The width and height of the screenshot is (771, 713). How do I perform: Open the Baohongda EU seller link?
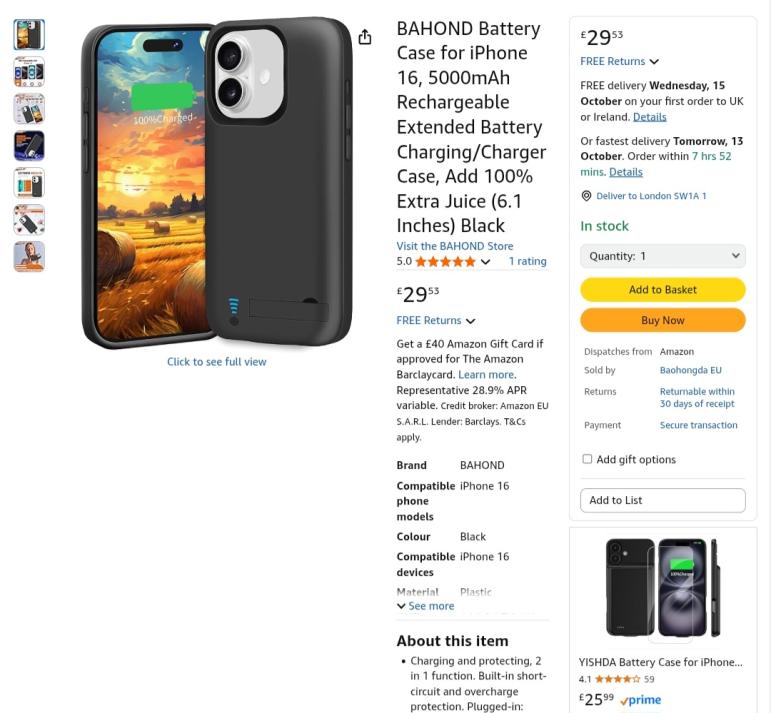pyautogui.click(x=690, y=370)
